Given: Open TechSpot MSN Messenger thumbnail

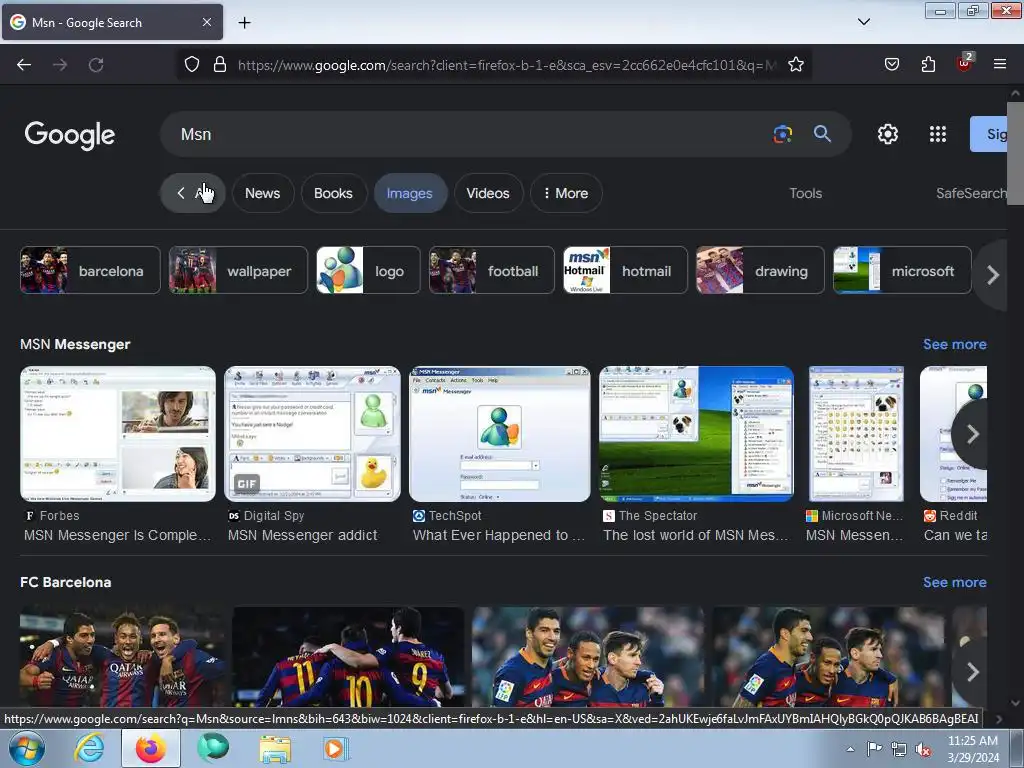Looking at the screenshot, I should pyautogui.click(x=500, y=434).
